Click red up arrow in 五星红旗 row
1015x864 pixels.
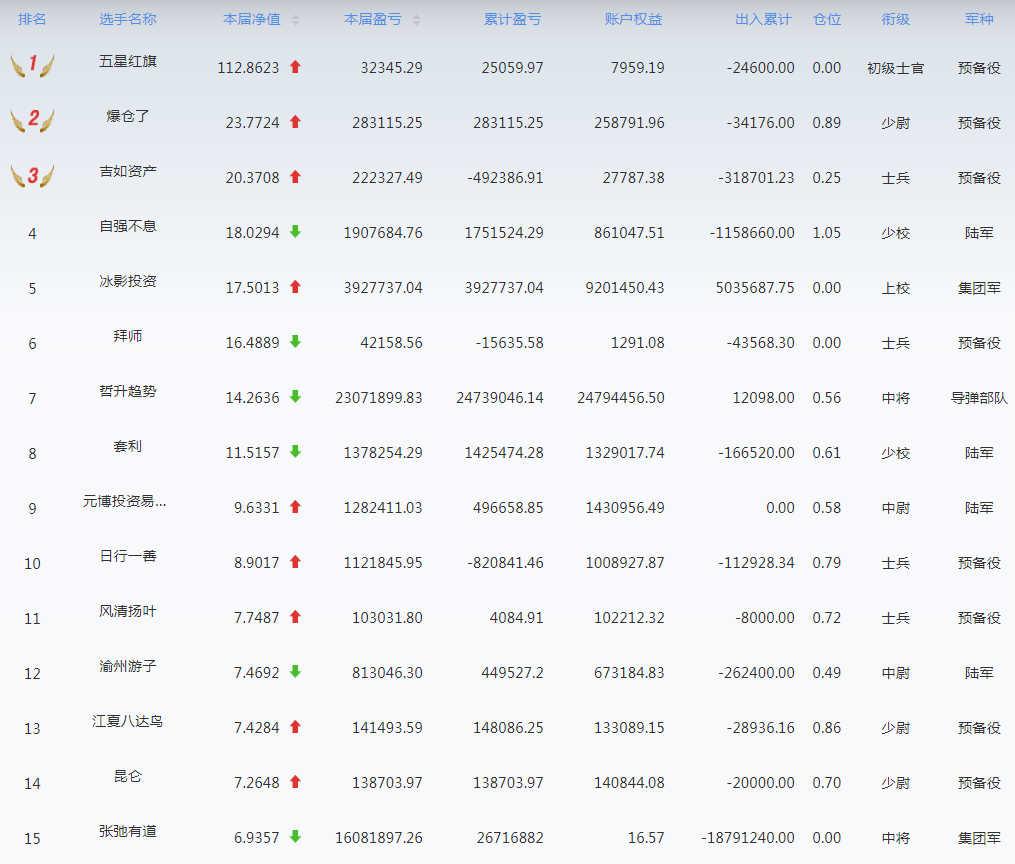[295, 67]
